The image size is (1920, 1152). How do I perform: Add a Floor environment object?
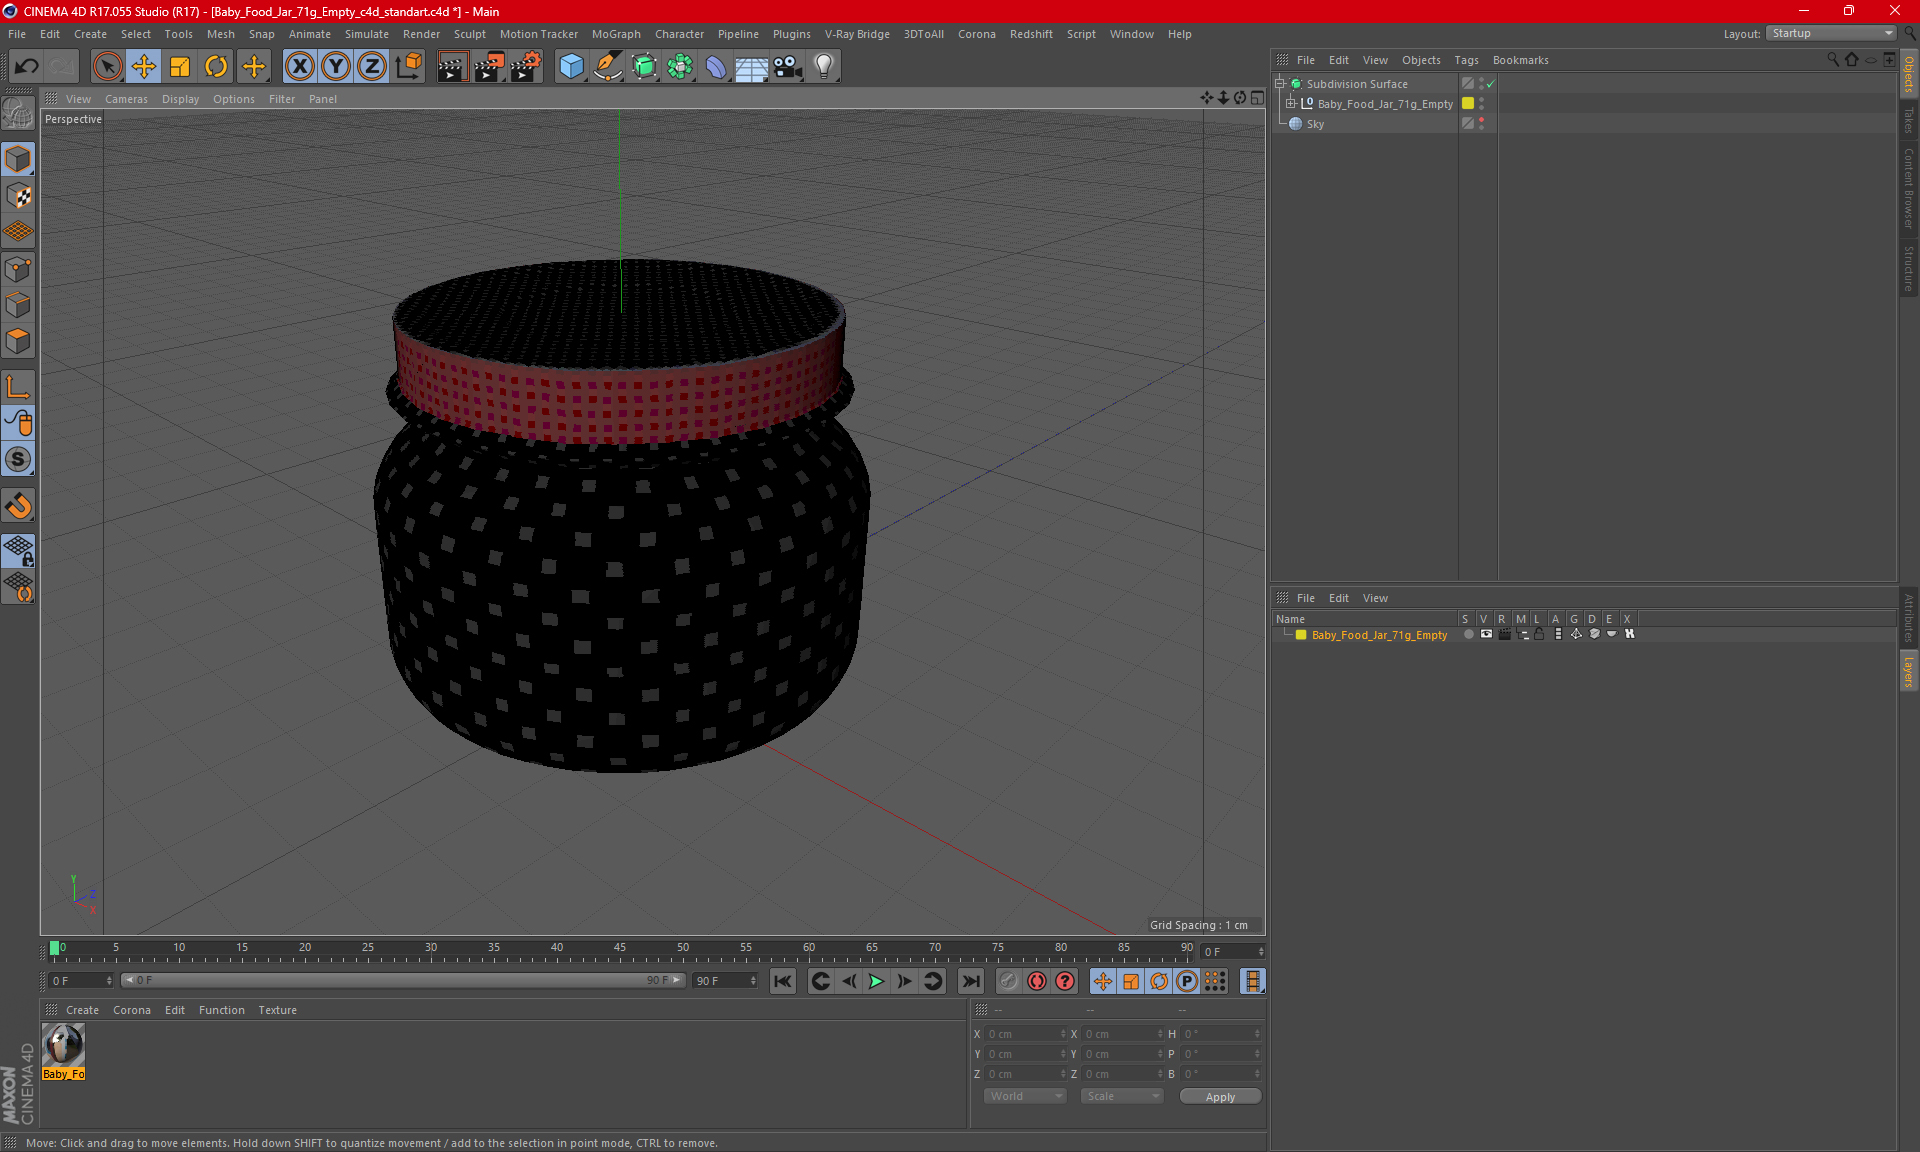click(x=751, y=66)
